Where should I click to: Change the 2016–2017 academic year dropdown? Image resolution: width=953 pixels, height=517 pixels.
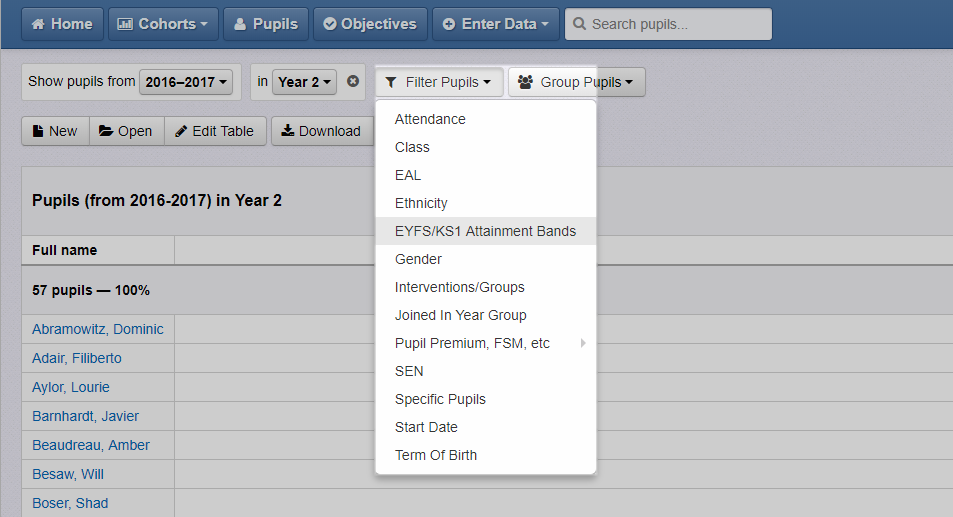186,82
